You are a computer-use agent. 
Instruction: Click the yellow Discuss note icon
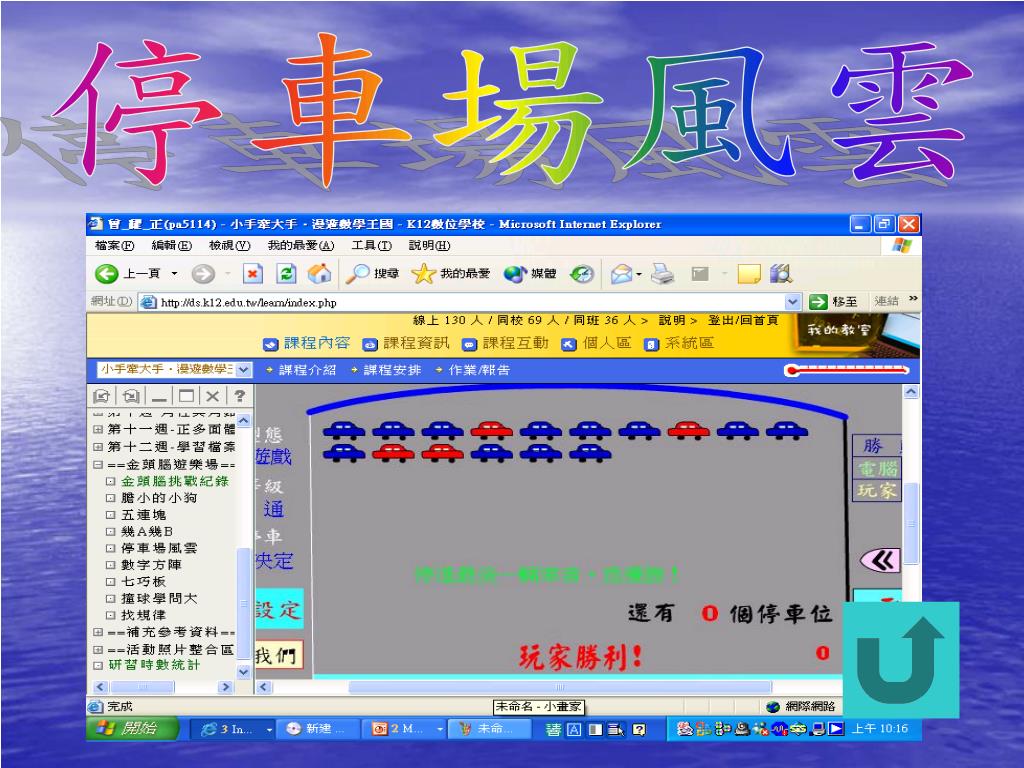tap(748, 274)
